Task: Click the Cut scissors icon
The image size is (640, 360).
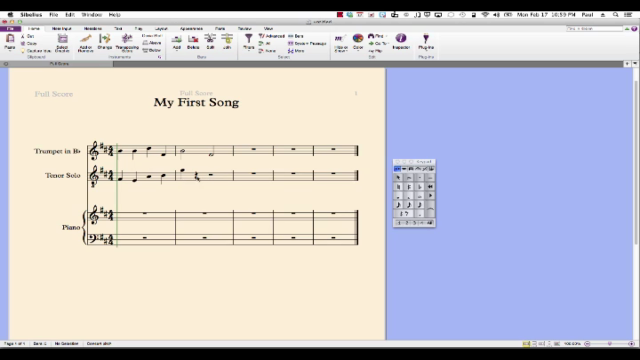Action: pos(23,36)
